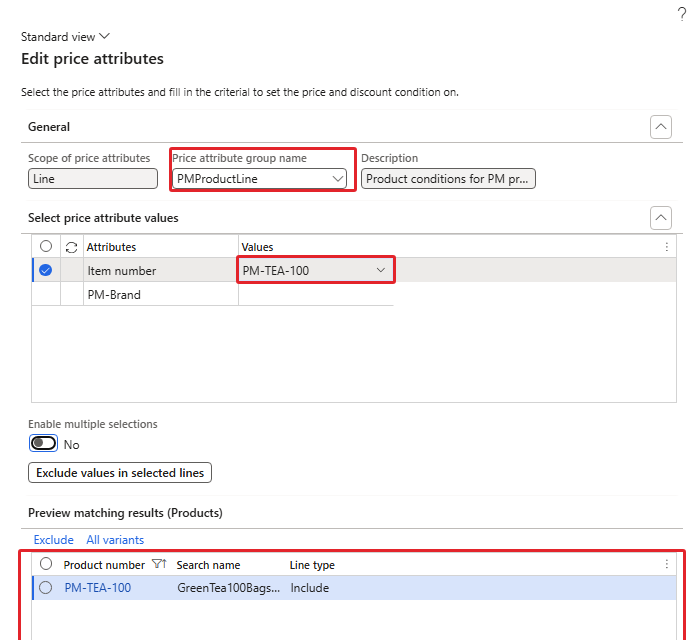Click the GreenTea100Bags search name cell
The width and height of the screenshot is (700, 640).
point(229,588)
